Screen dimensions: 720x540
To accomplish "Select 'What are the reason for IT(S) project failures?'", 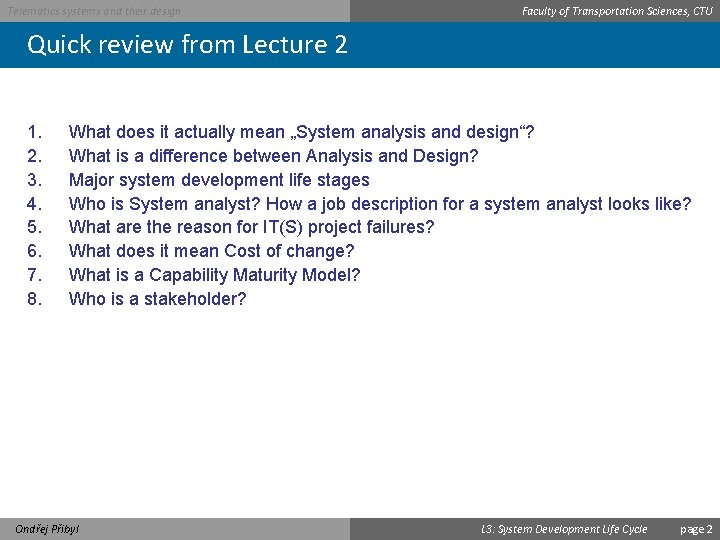I will point(251,227).
